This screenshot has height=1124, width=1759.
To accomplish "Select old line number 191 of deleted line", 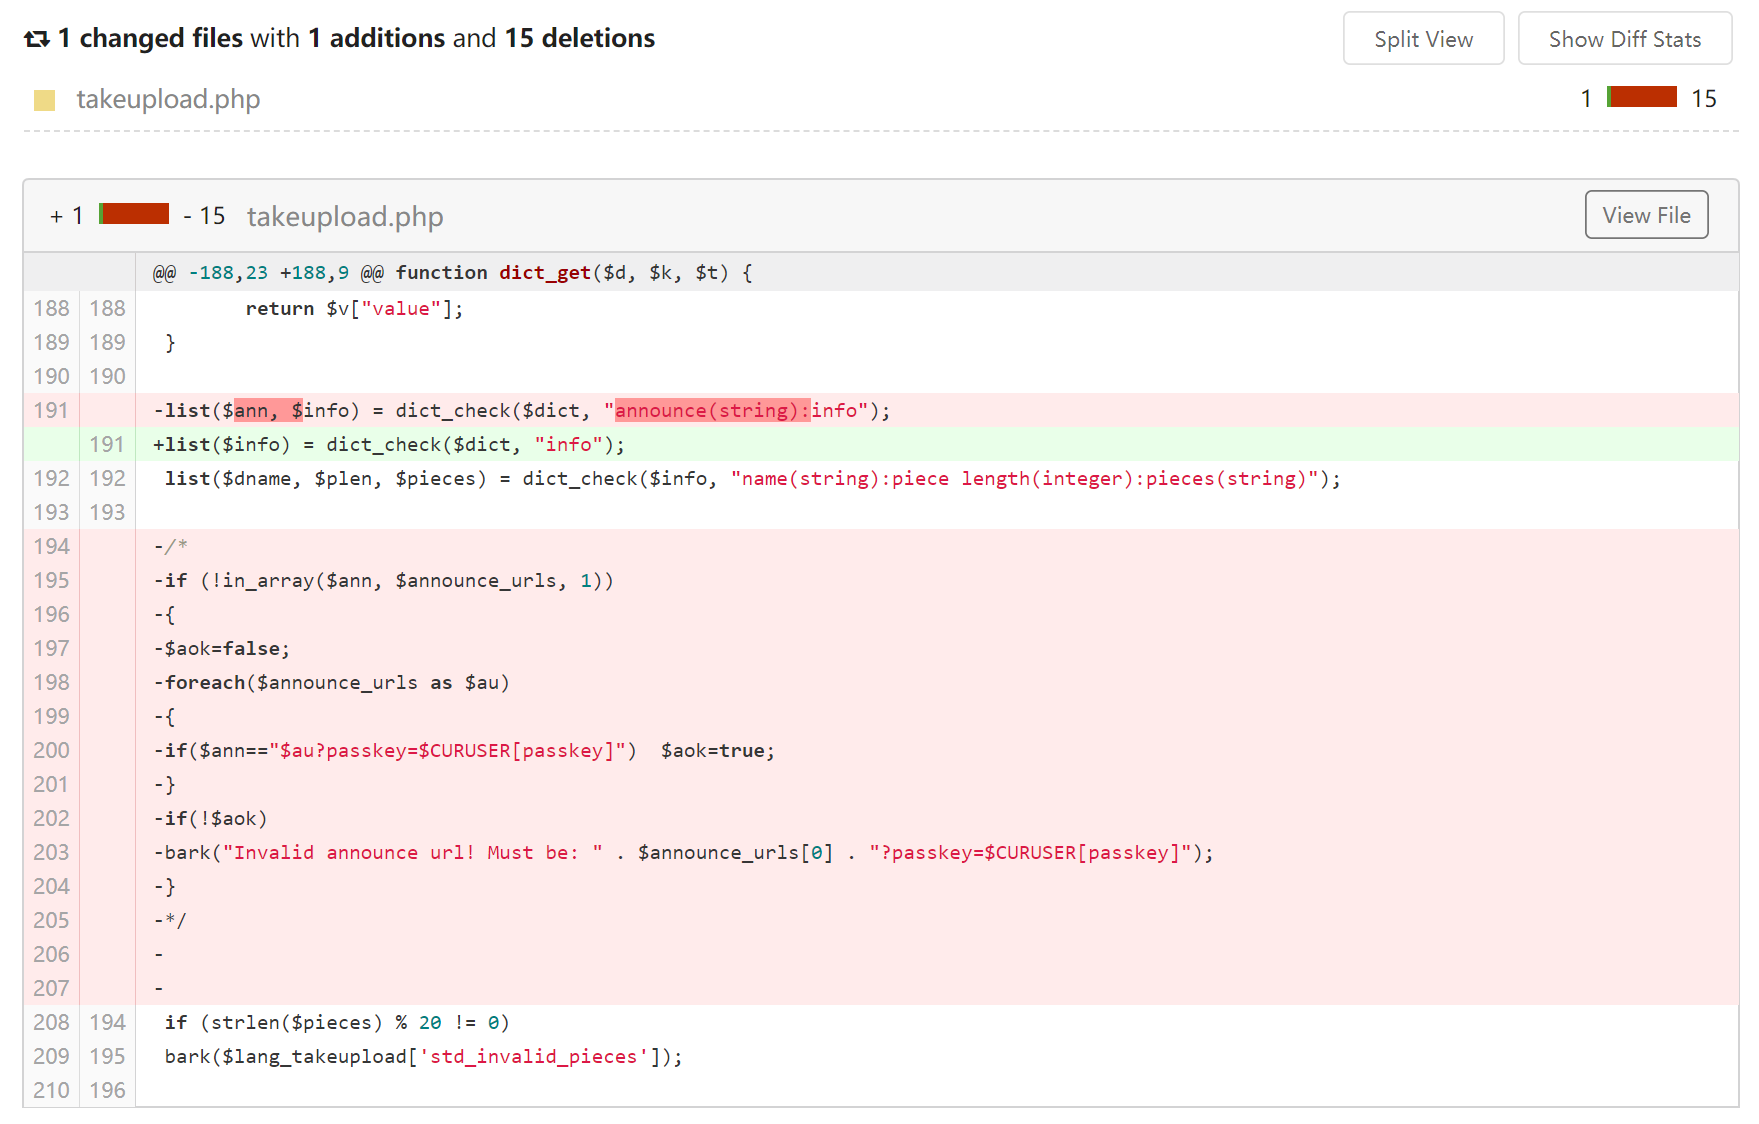I will click(x=51, y=410).
